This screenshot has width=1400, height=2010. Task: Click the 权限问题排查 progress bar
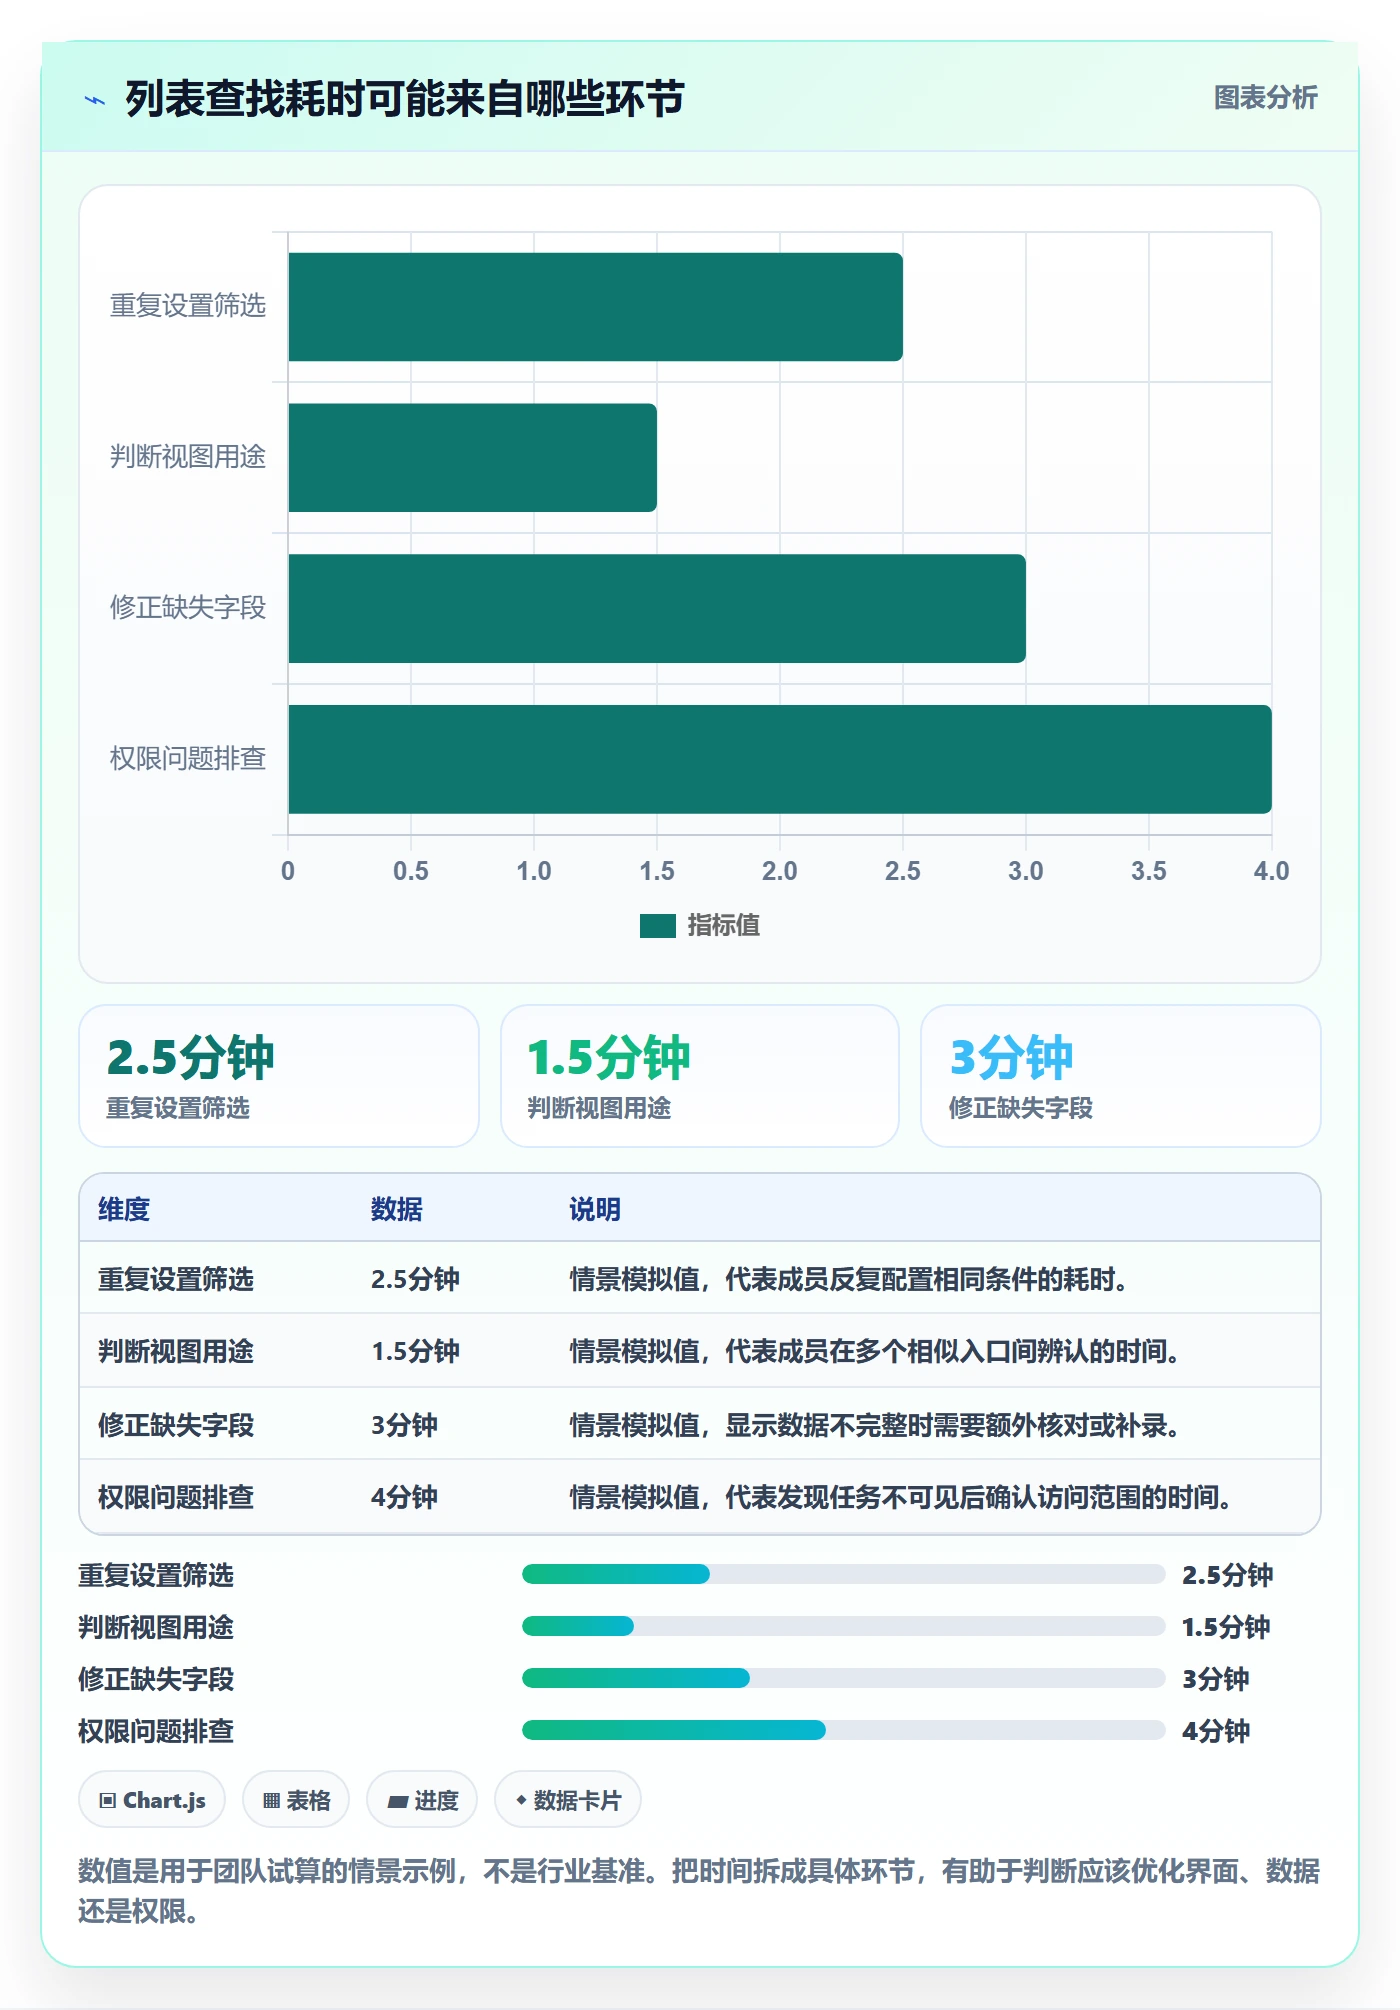pyautogui.click(x=843, y=1730)
